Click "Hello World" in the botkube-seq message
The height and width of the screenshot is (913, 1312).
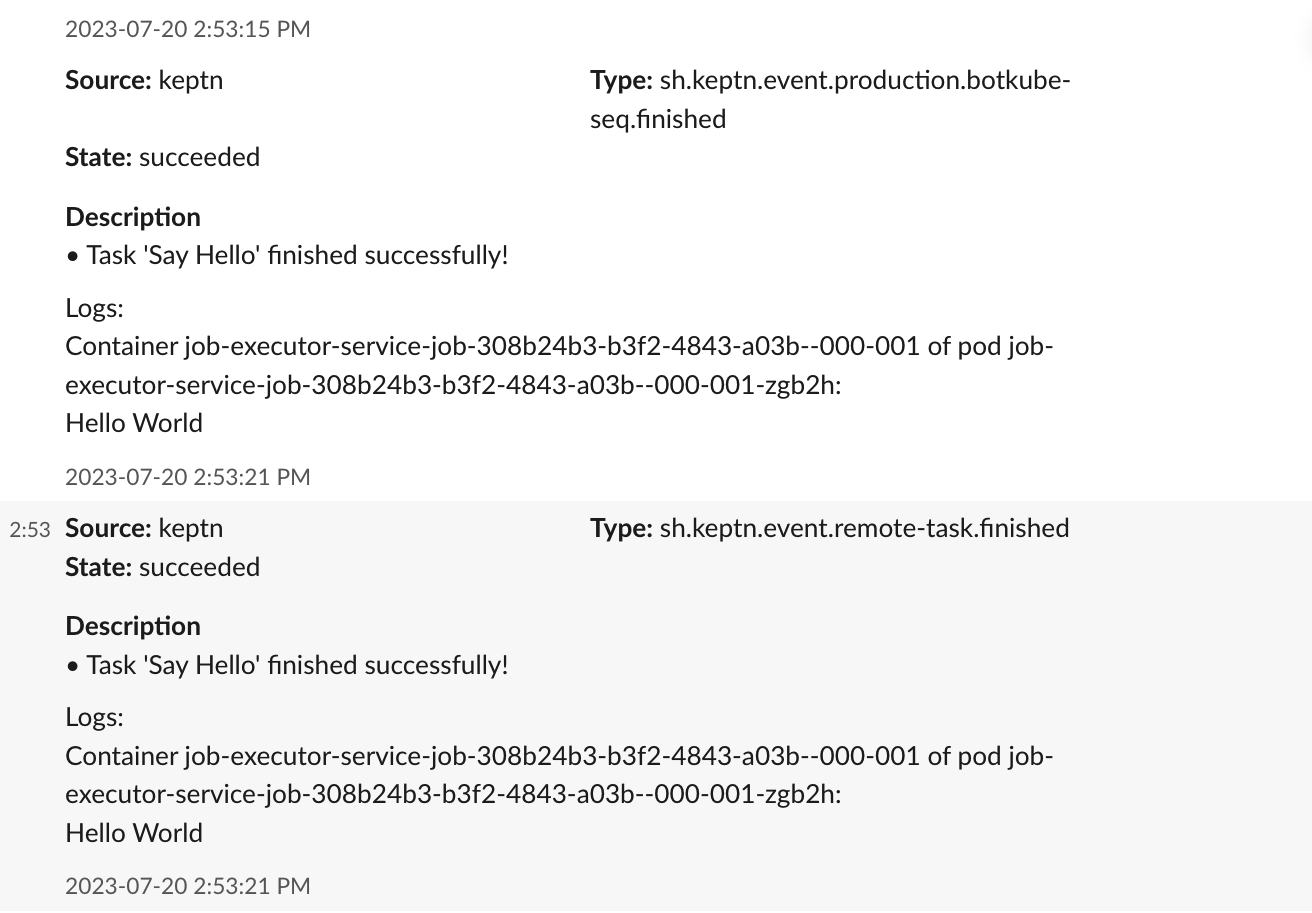click(x=134, y=423)
